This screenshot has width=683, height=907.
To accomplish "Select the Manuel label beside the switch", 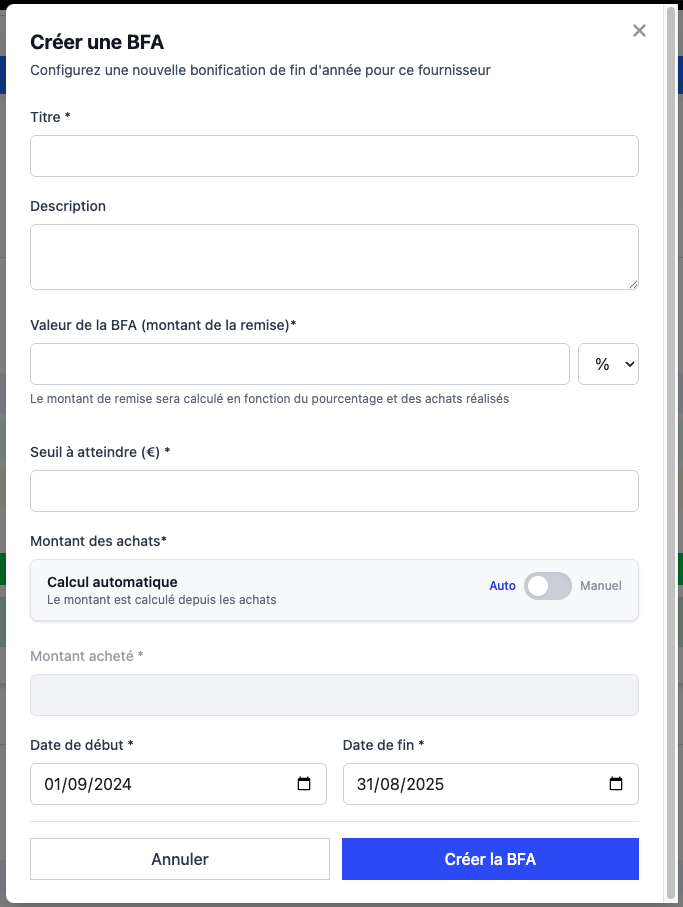I will (x=601, y=586).
